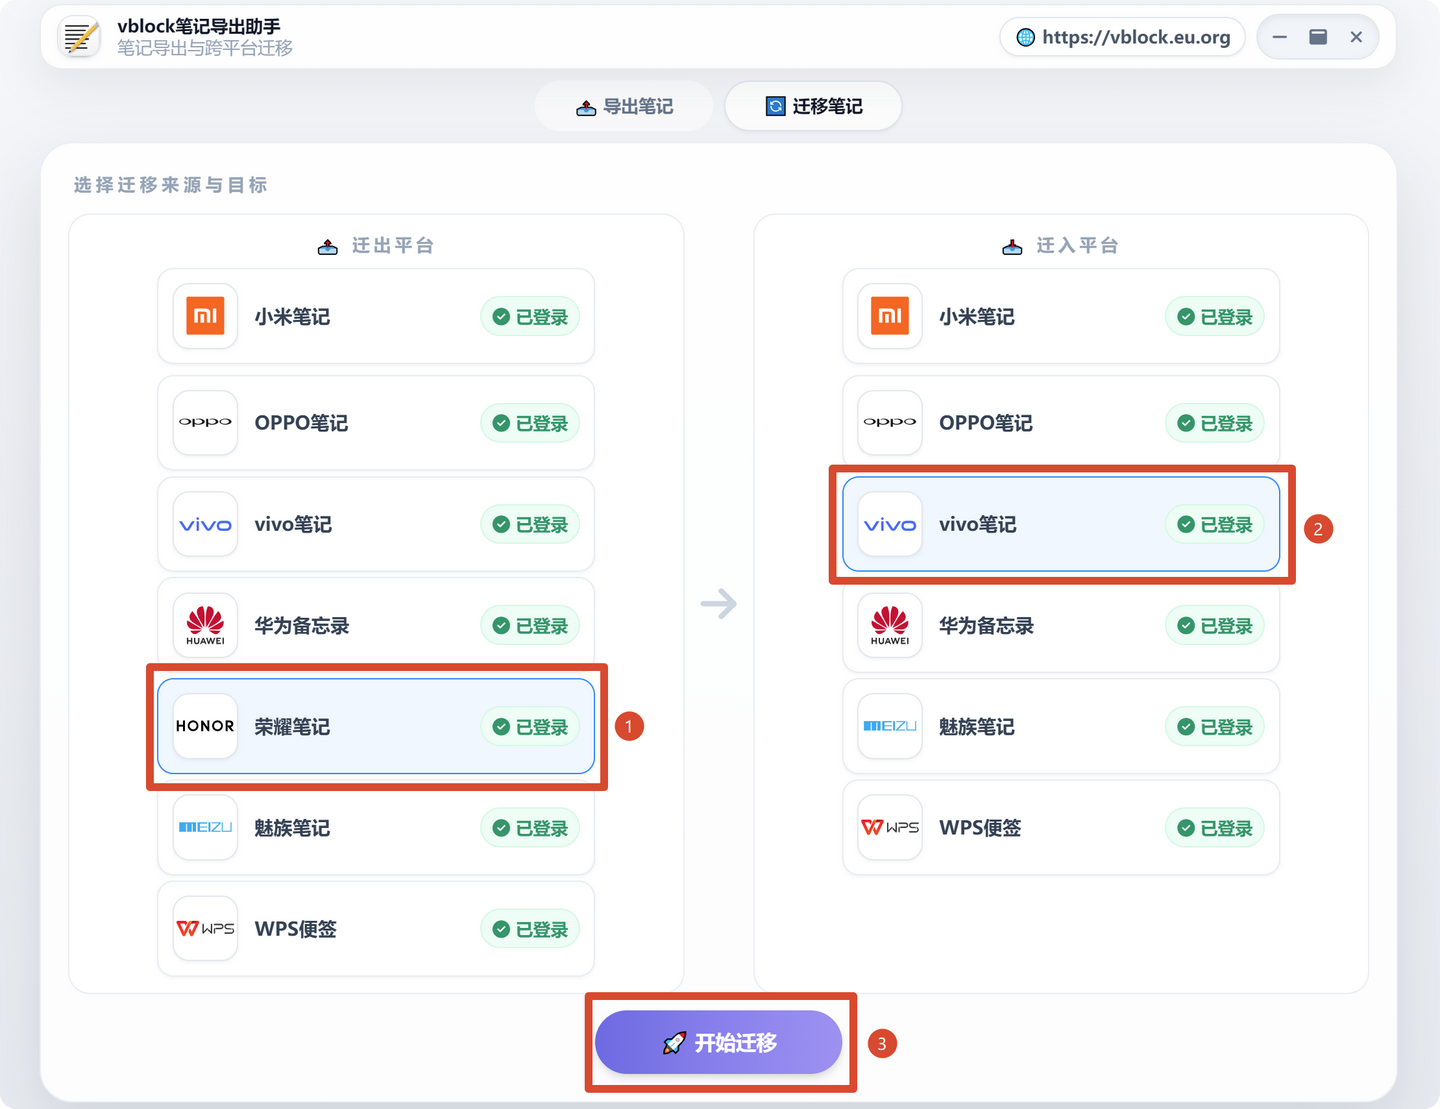Select 小米笔记 as source platform
1440x1109 pixels.
pos(376,317)
